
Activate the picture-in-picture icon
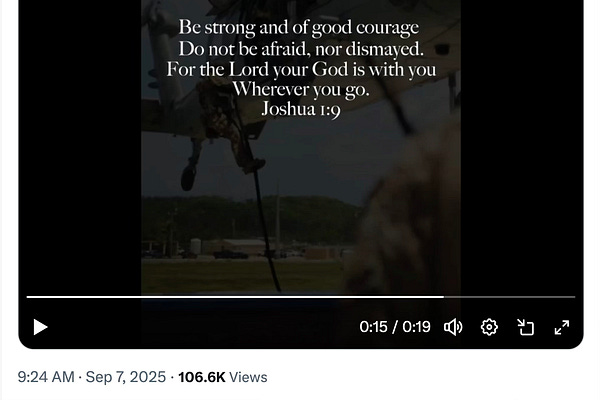pyautogui.click(x=525, y=327)
